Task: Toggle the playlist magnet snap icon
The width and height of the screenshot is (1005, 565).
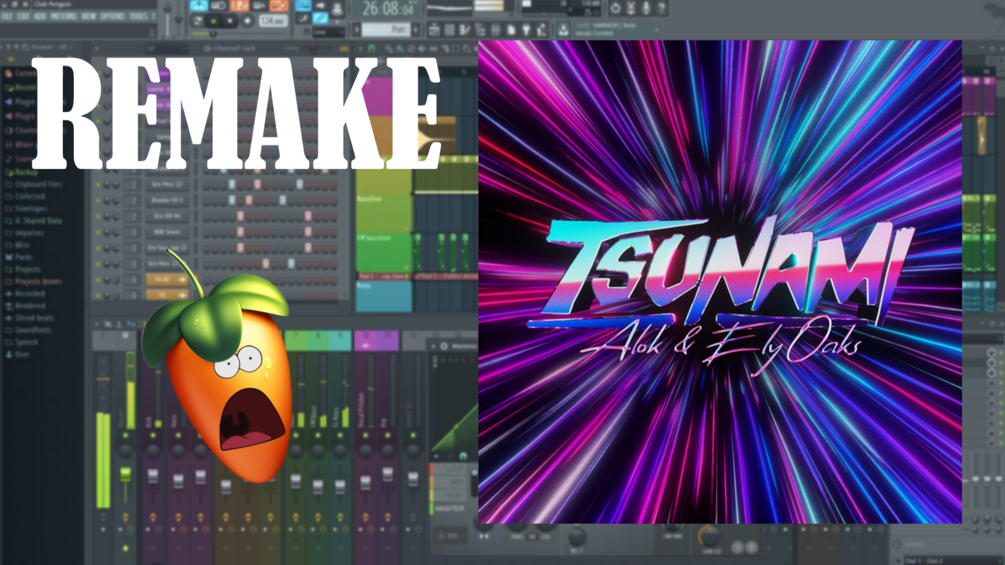Action: pyautogui.click(x=371, y=48)
